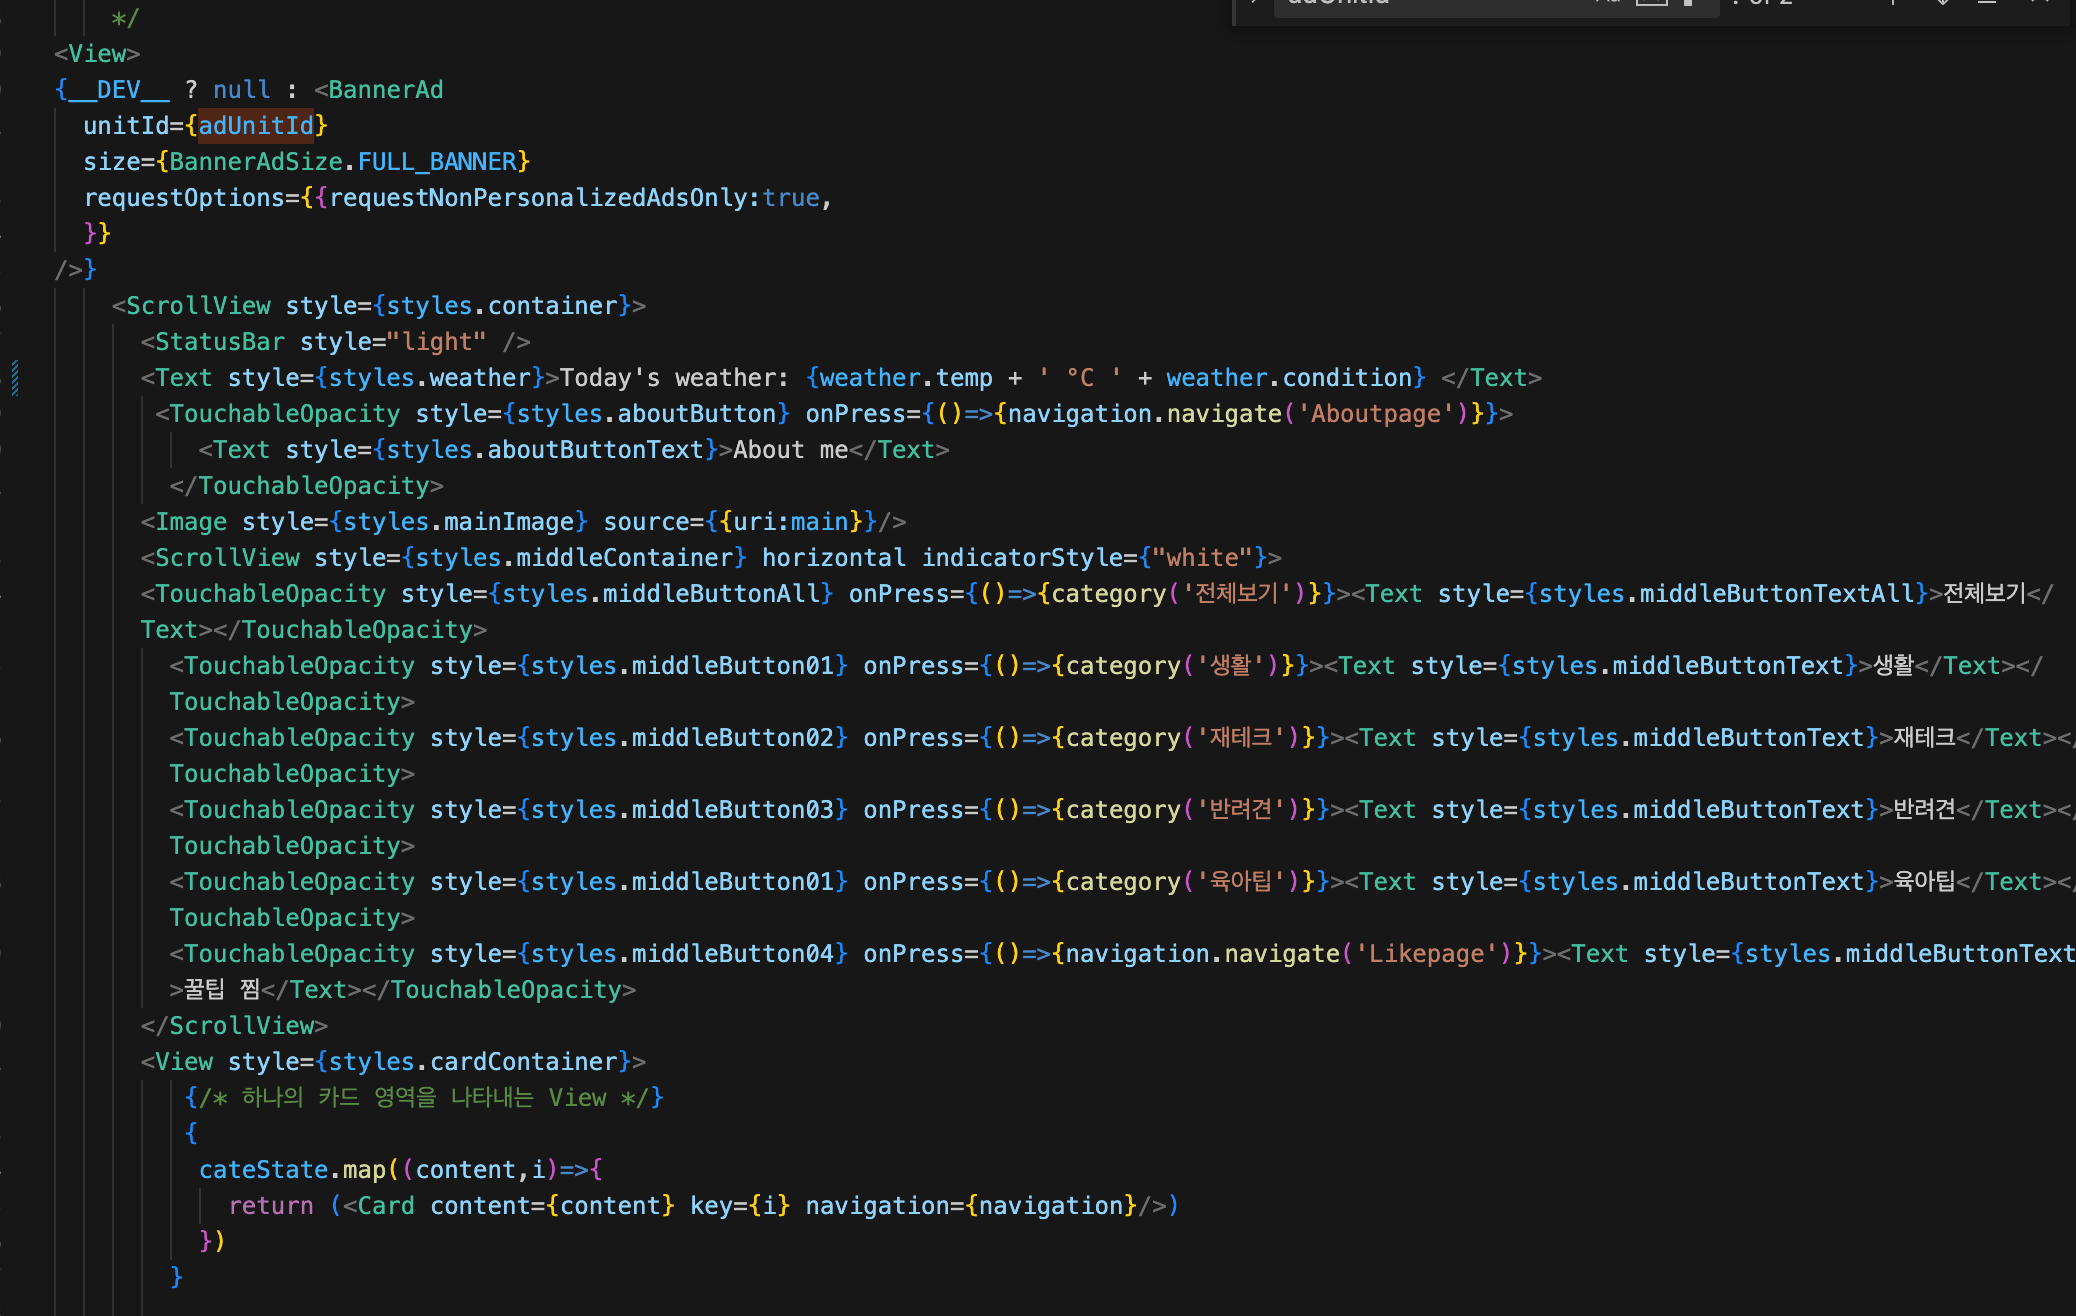2076x1316 pixels.
Task: Click the indicatorStyle prop
Action: click(1022, 558)
